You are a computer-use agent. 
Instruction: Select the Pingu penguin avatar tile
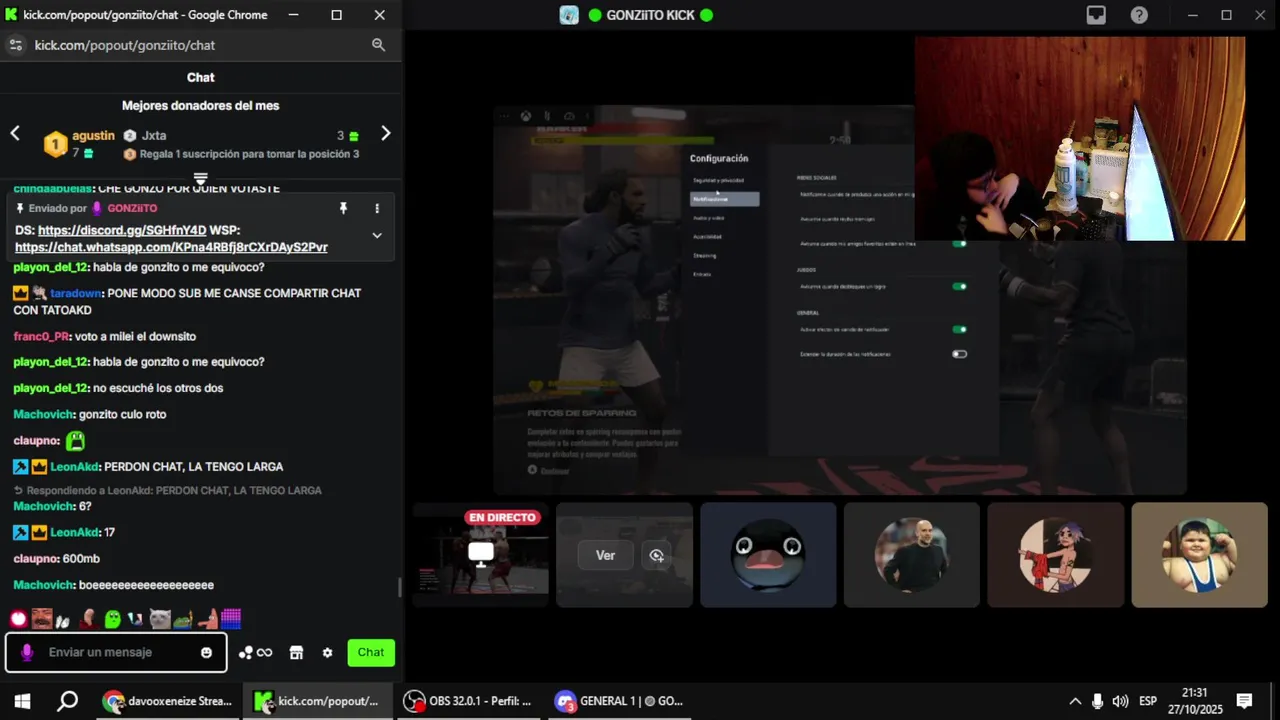coord(768,555)
